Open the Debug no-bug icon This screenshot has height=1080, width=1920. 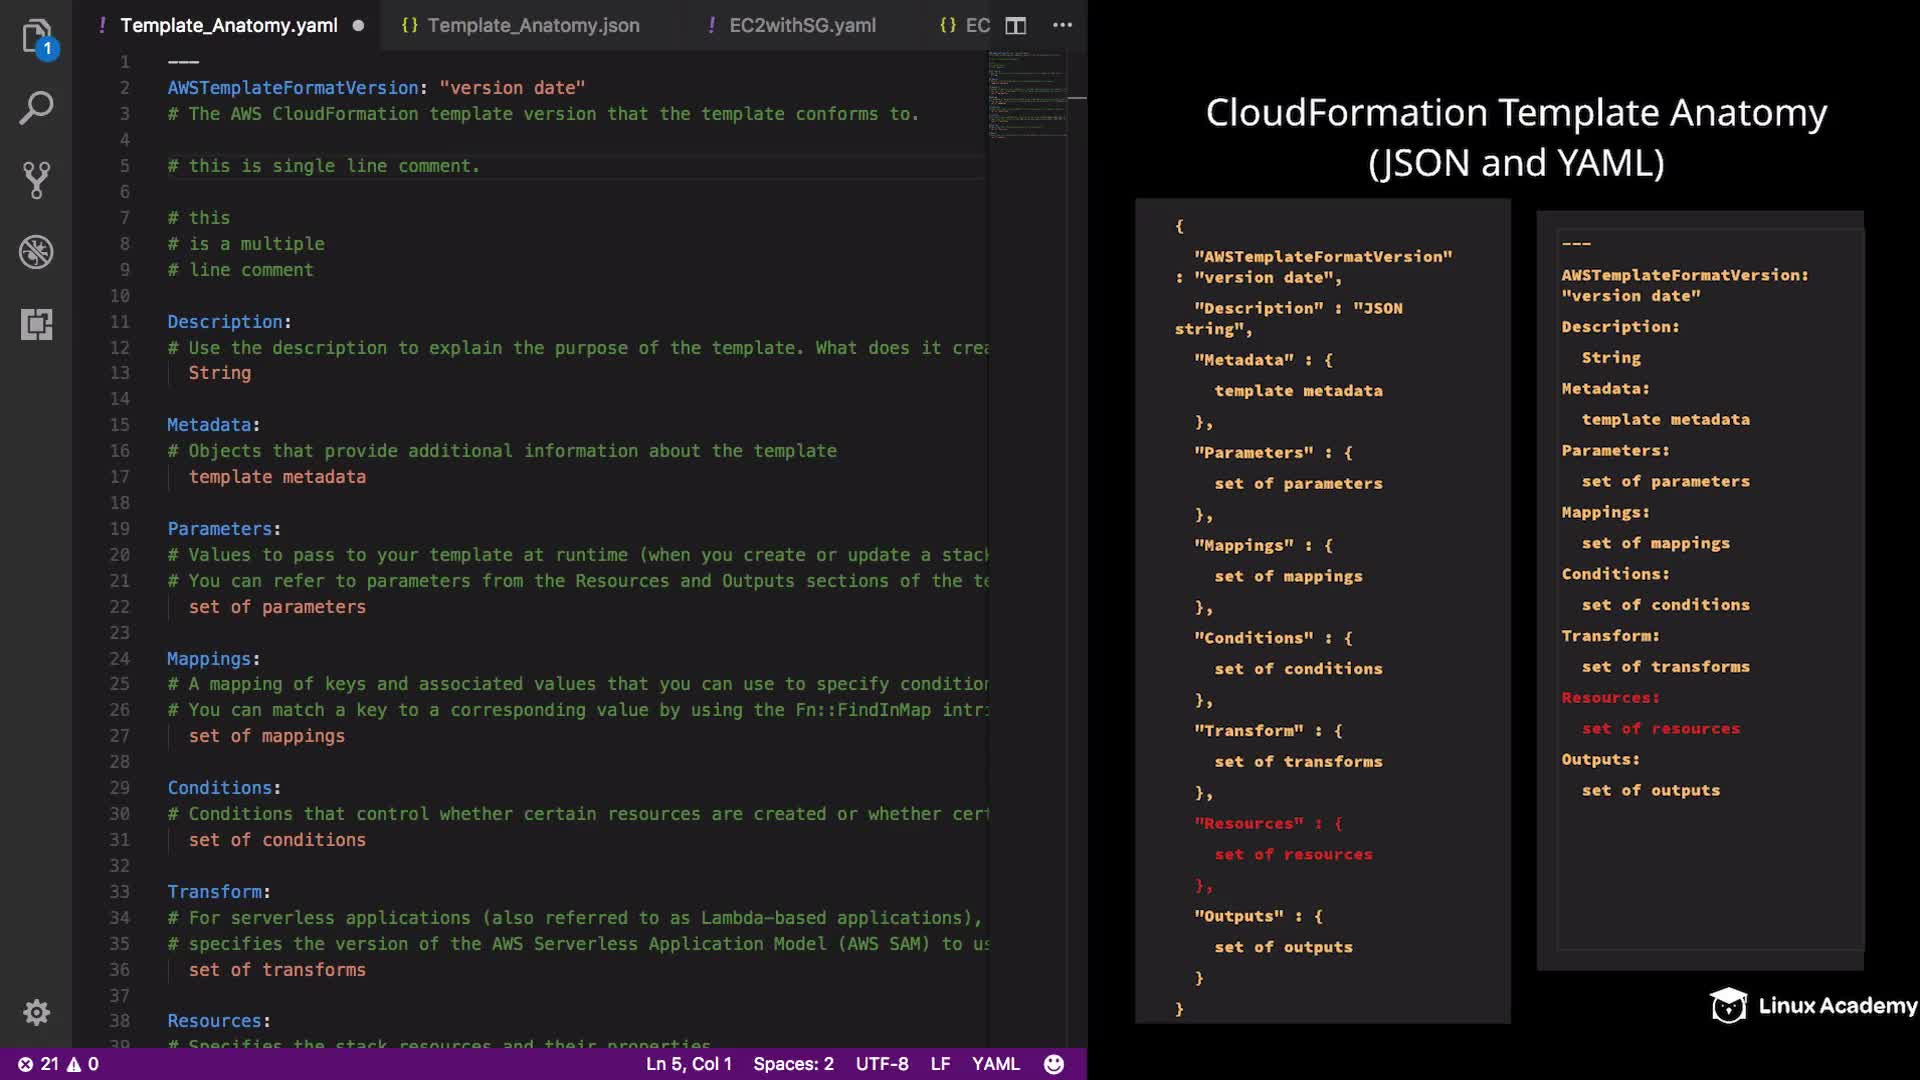(x=36, y=252)
